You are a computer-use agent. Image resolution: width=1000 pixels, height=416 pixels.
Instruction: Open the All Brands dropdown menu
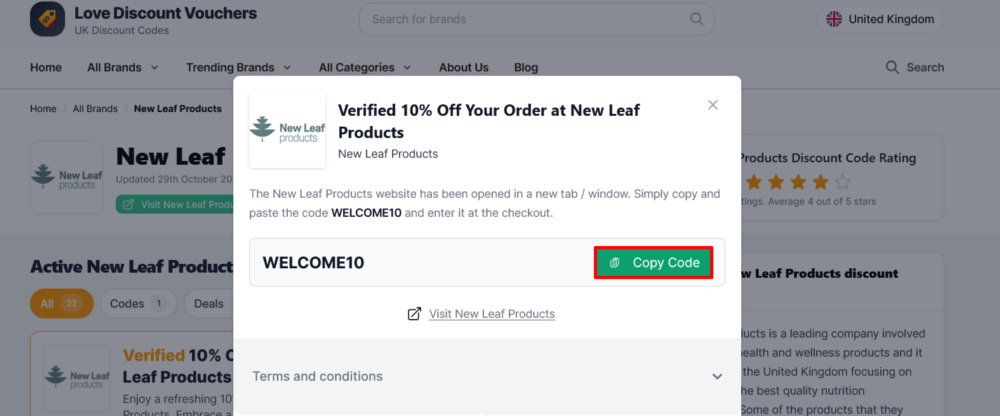[122, 67]
